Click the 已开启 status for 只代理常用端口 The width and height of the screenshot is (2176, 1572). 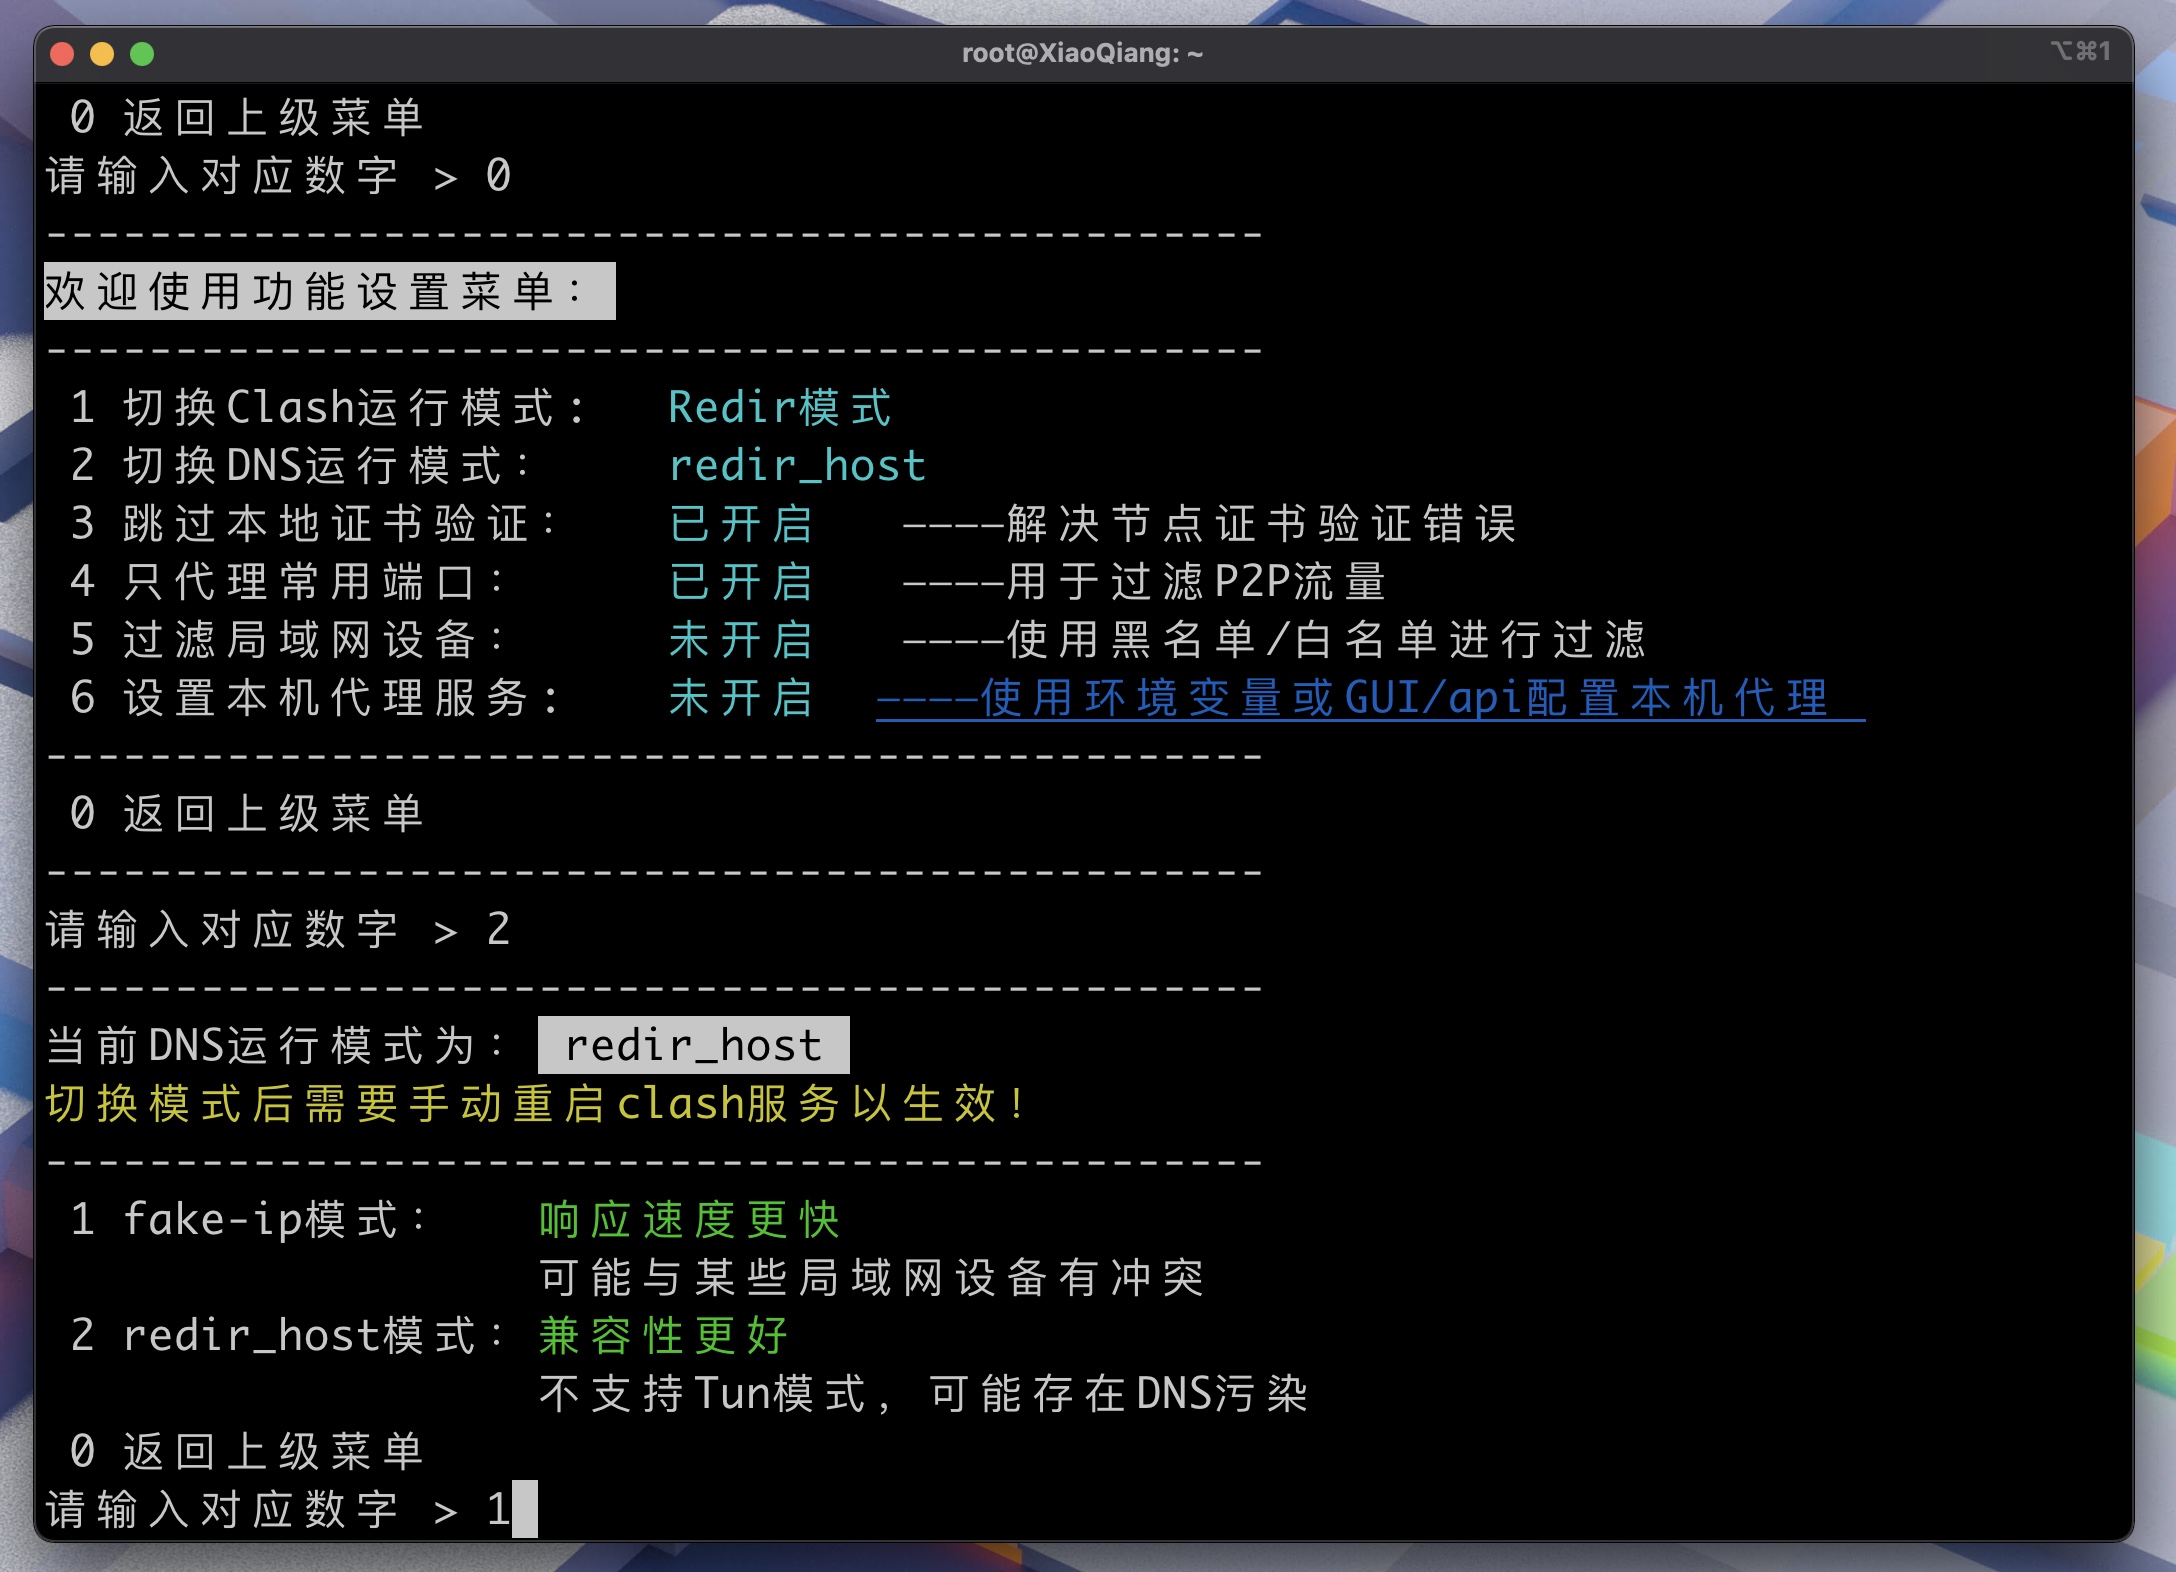click(x=740, y=582)
